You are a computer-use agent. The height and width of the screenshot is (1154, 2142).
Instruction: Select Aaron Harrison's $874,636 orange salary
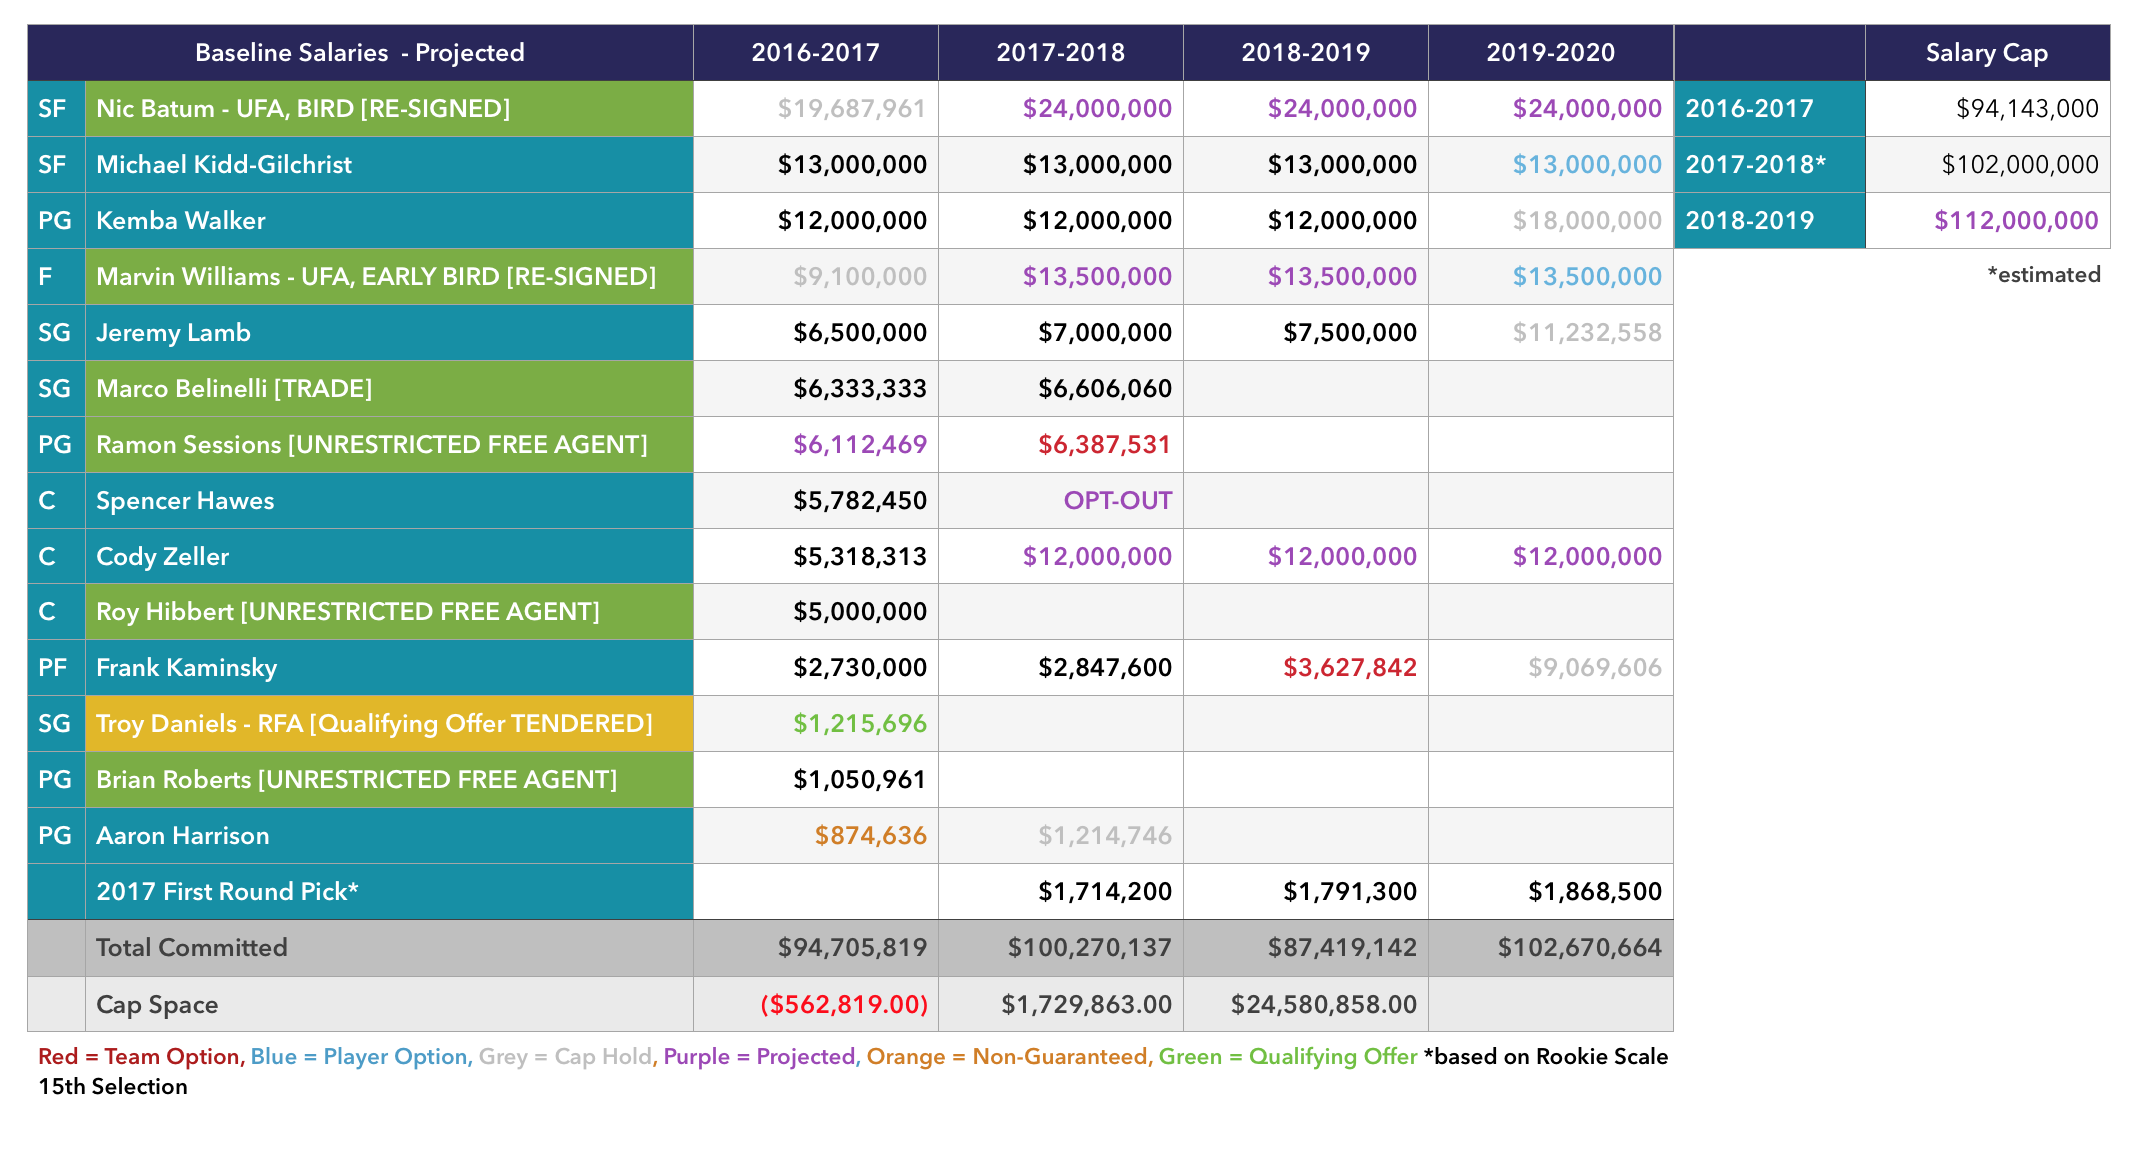pos(870,835)
